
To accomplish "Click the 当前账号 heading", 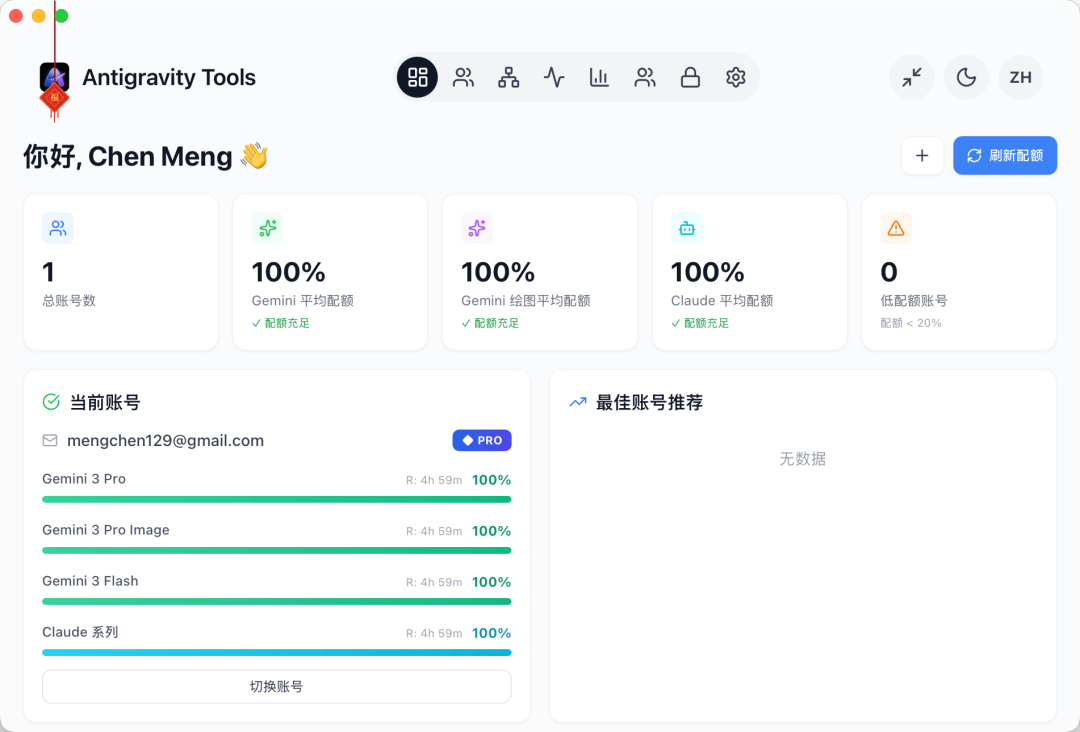I will [105, 402].
